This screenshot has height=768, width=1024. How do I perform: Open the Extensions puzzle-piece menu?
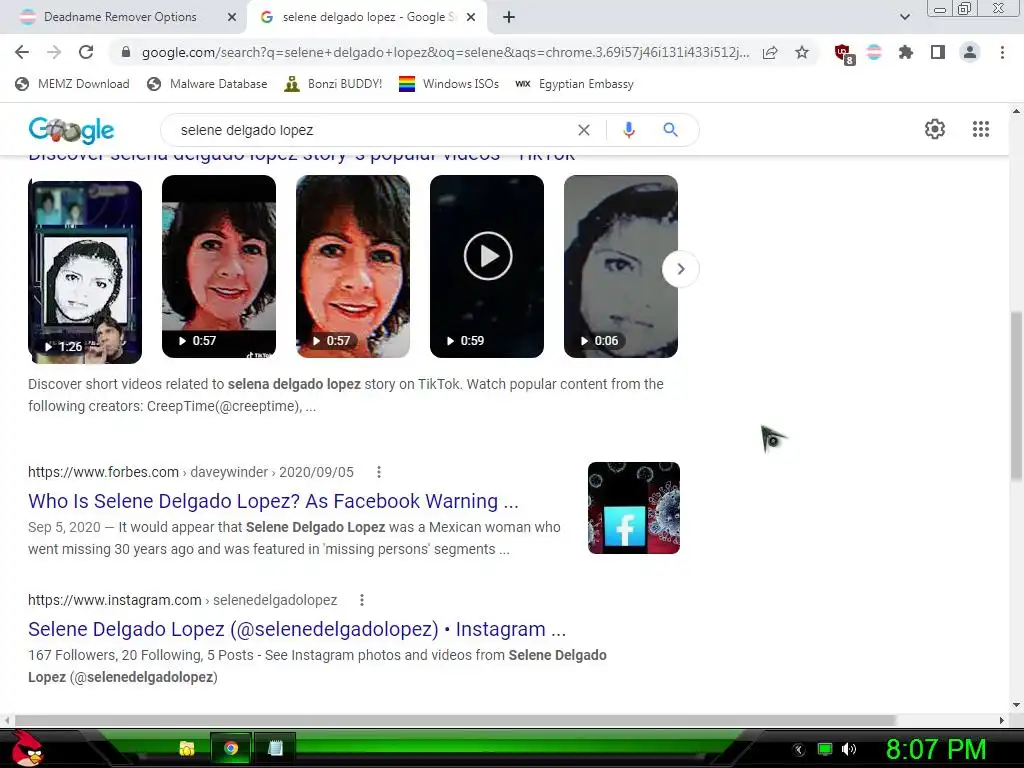[906, 52]
